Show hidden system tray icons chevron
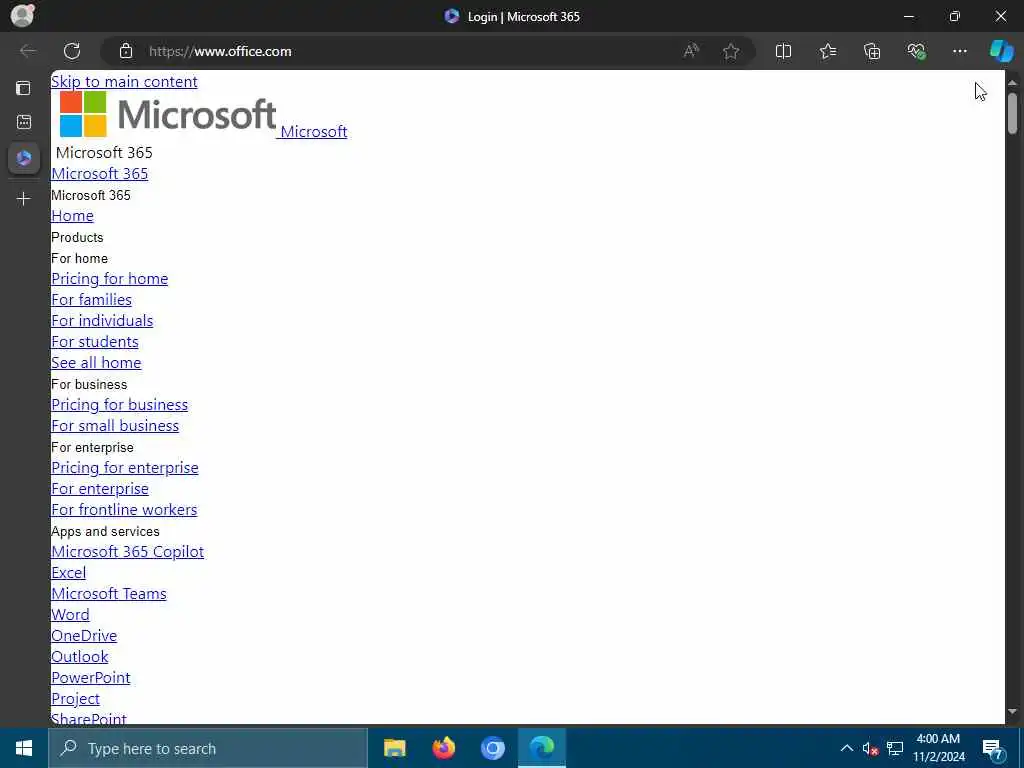 (x=846, y=748)
